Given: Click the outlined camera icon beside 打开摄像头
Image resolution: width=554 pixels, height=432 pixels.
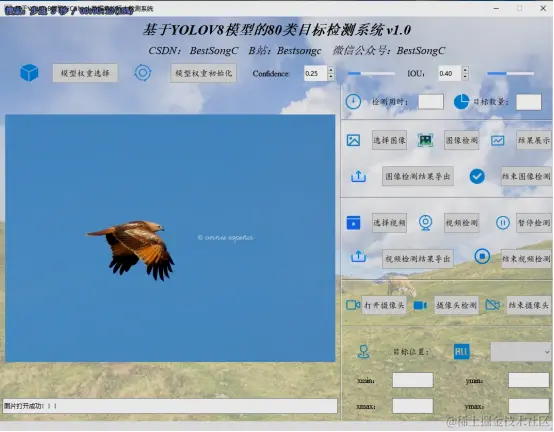Looking at the screenshot, I should 353,305.
